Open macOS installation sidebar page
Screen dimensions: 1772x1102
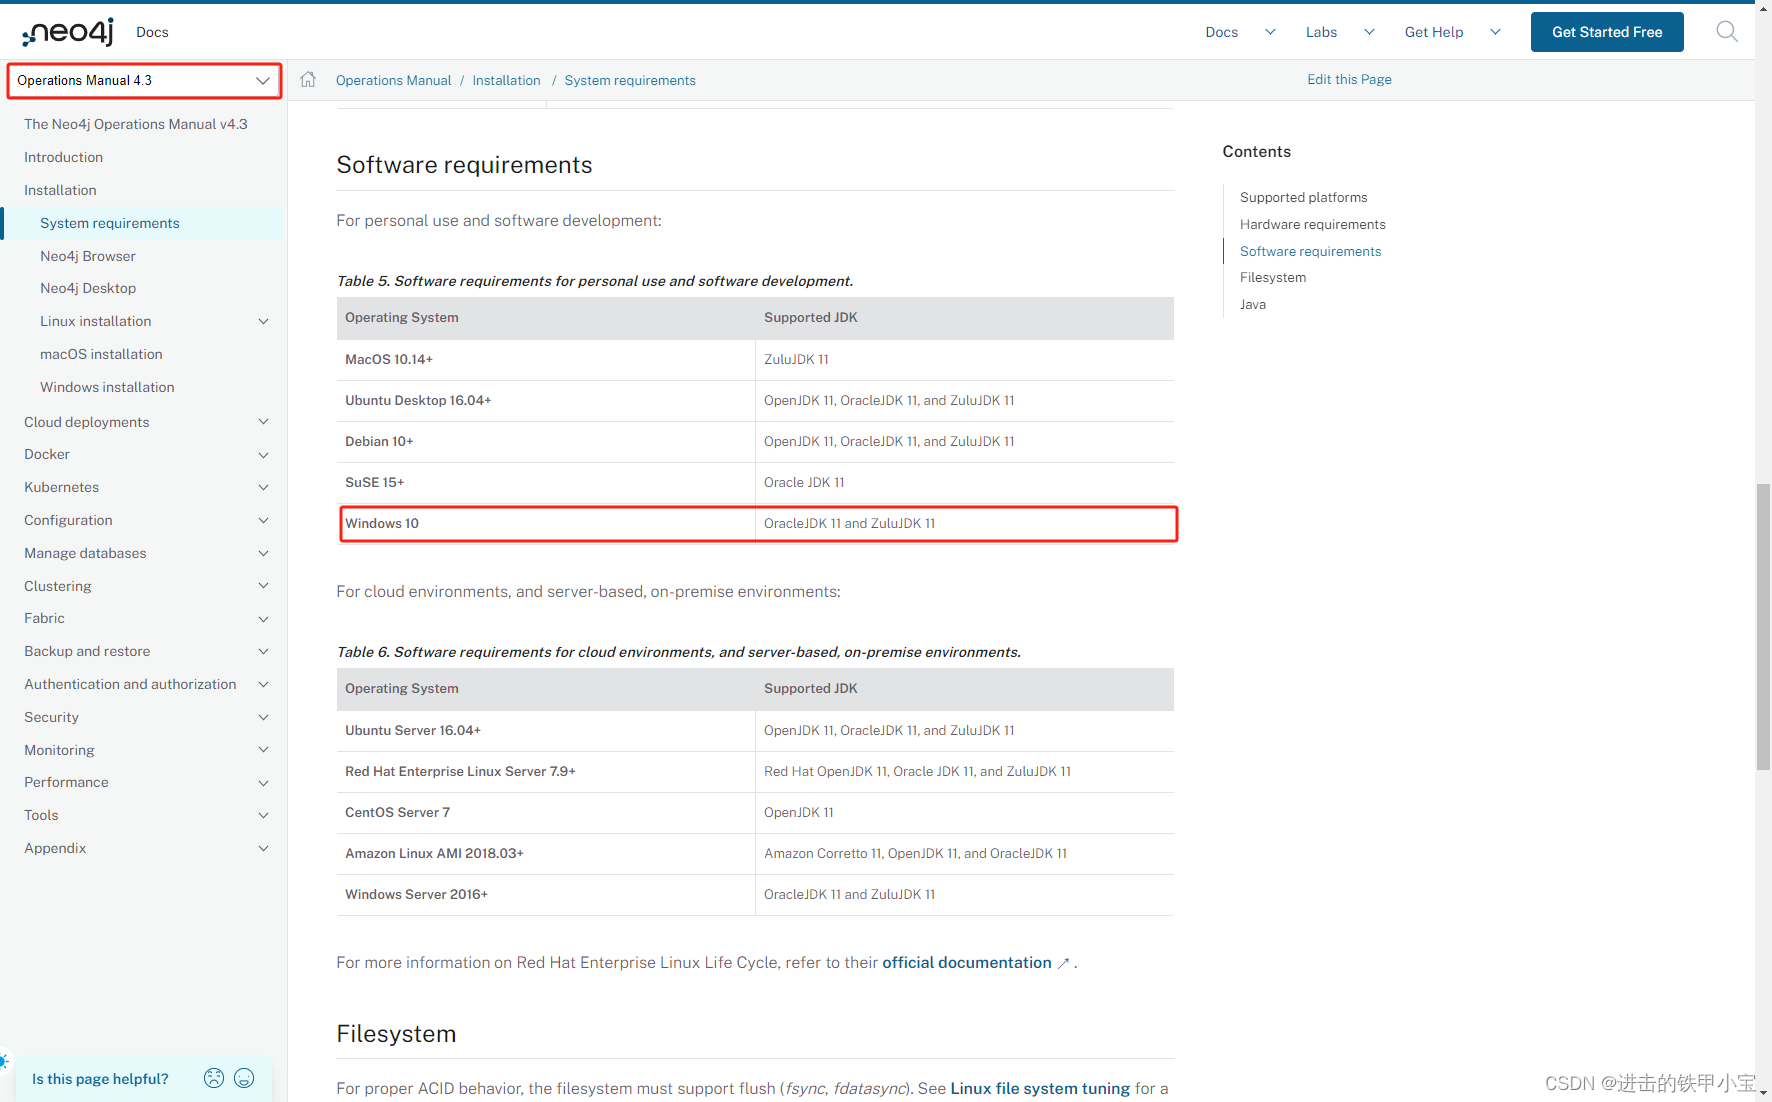101,354
